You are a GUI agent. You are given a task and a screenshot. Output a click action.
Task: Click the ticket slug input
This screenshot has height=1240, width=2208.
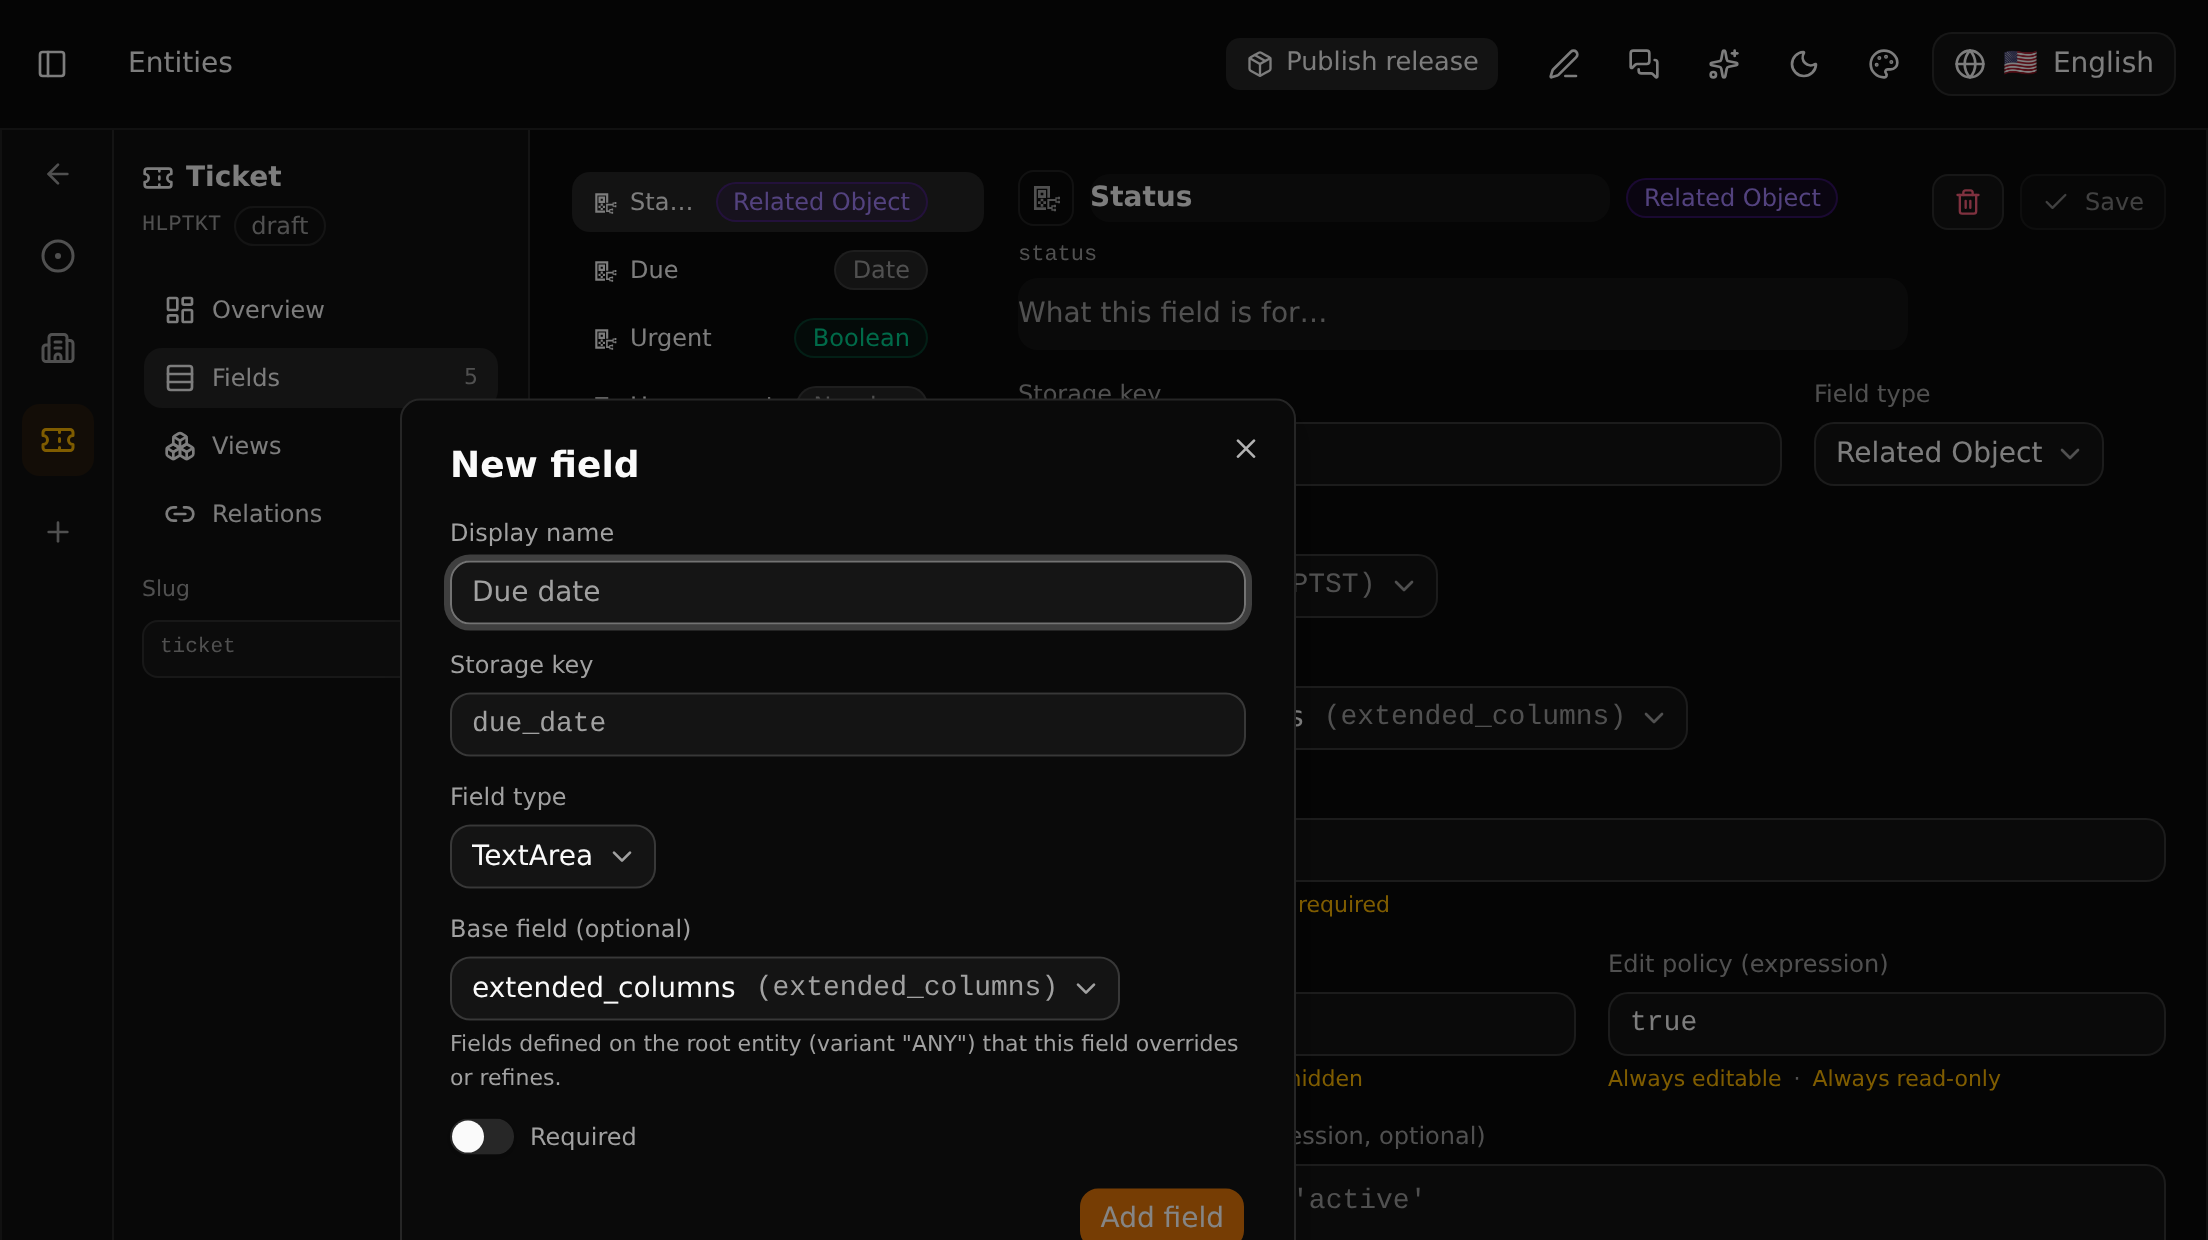click(x=272, y=648)
